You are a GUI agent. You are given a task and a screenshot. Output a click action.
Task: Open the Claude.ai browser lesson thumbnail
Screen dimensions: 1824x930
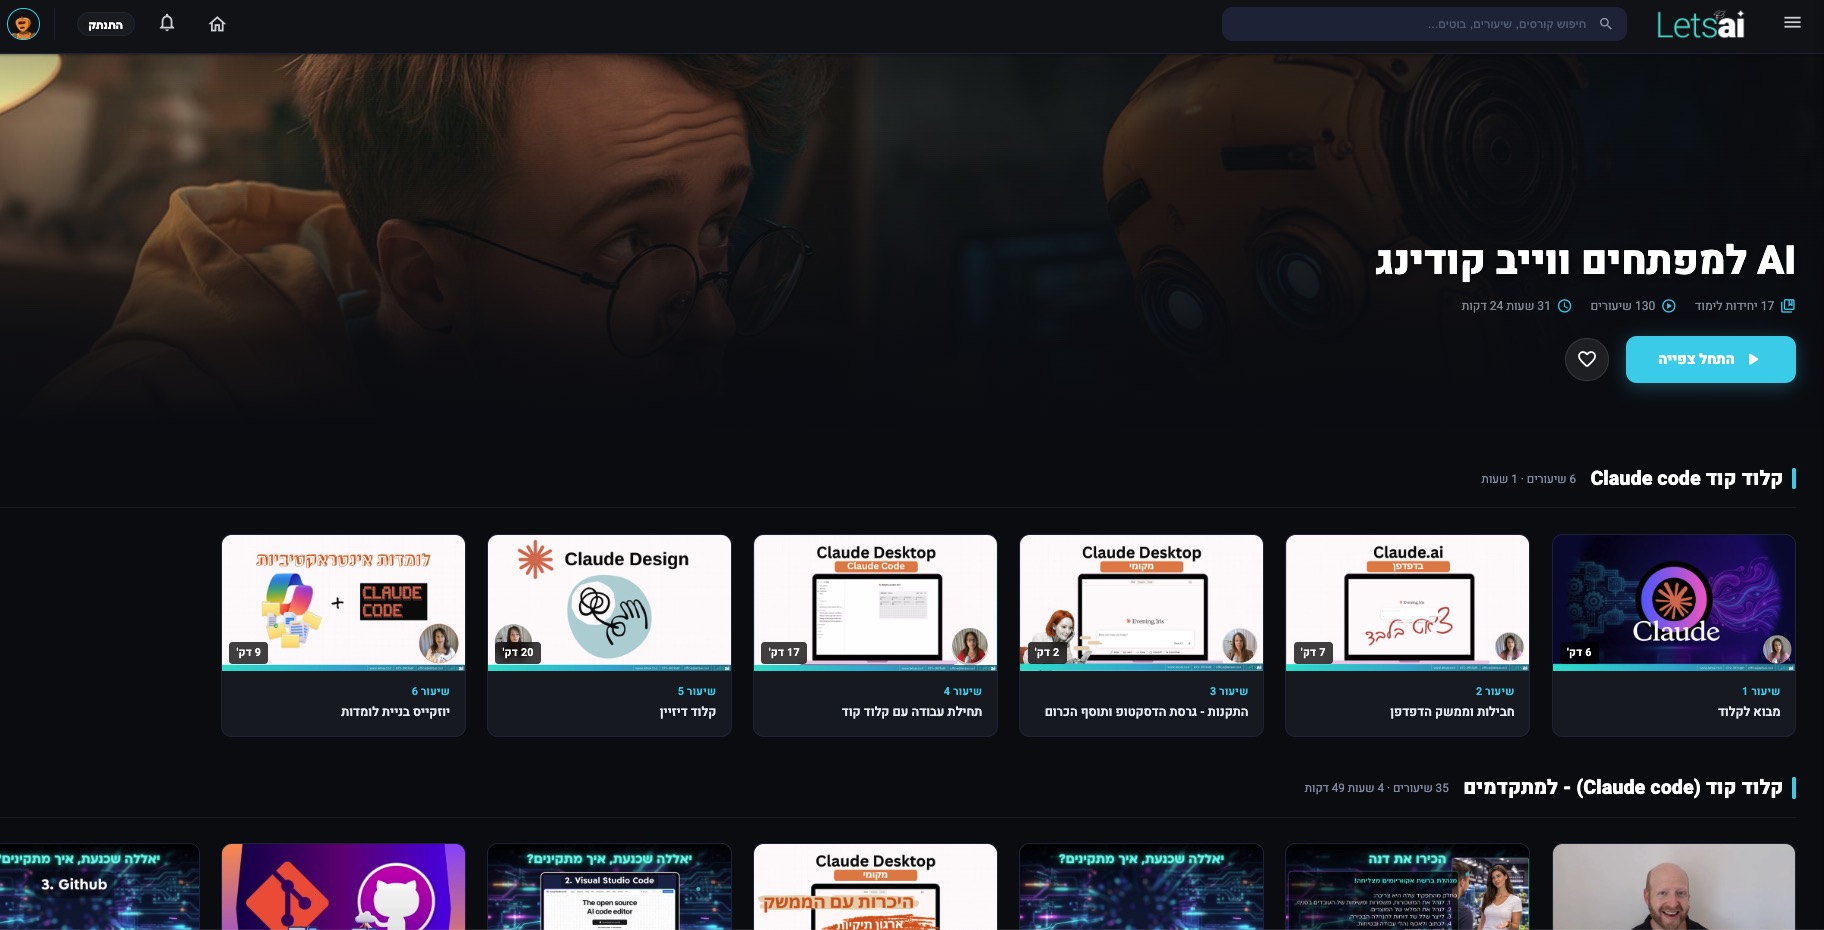[x=1408, y=602]
